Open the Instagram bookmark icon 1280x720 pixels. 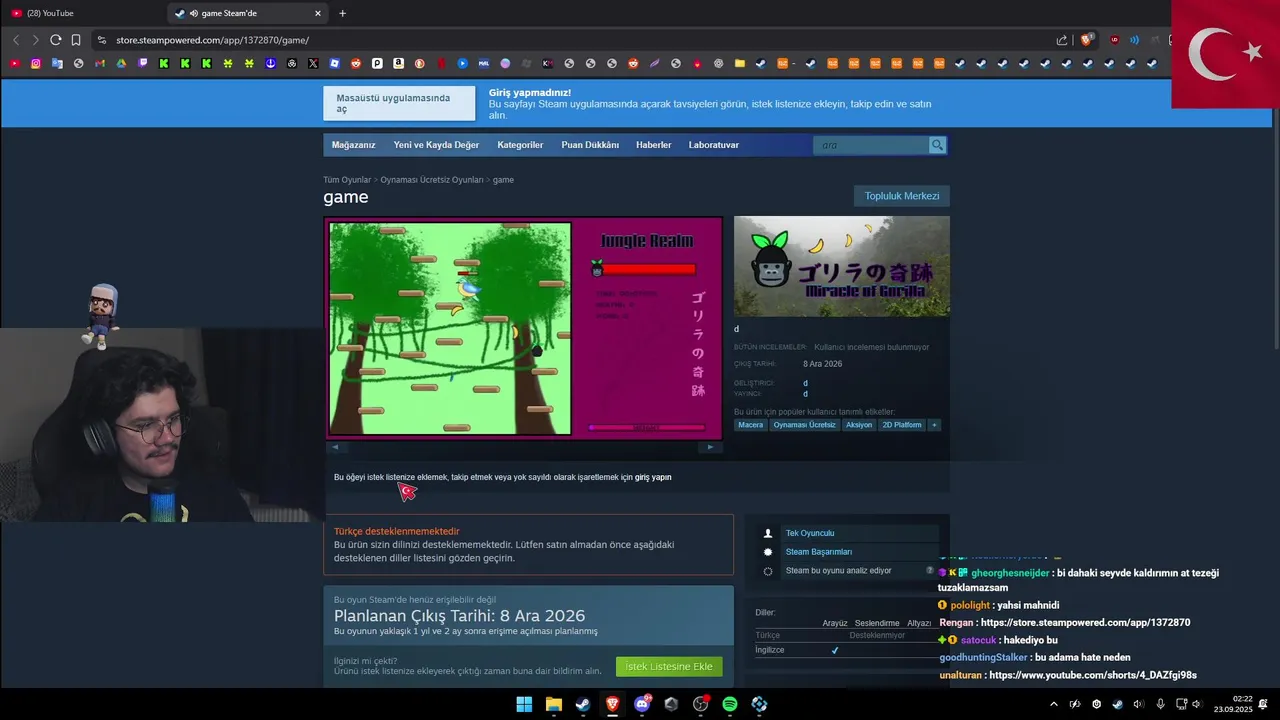(x=36, y=63)
